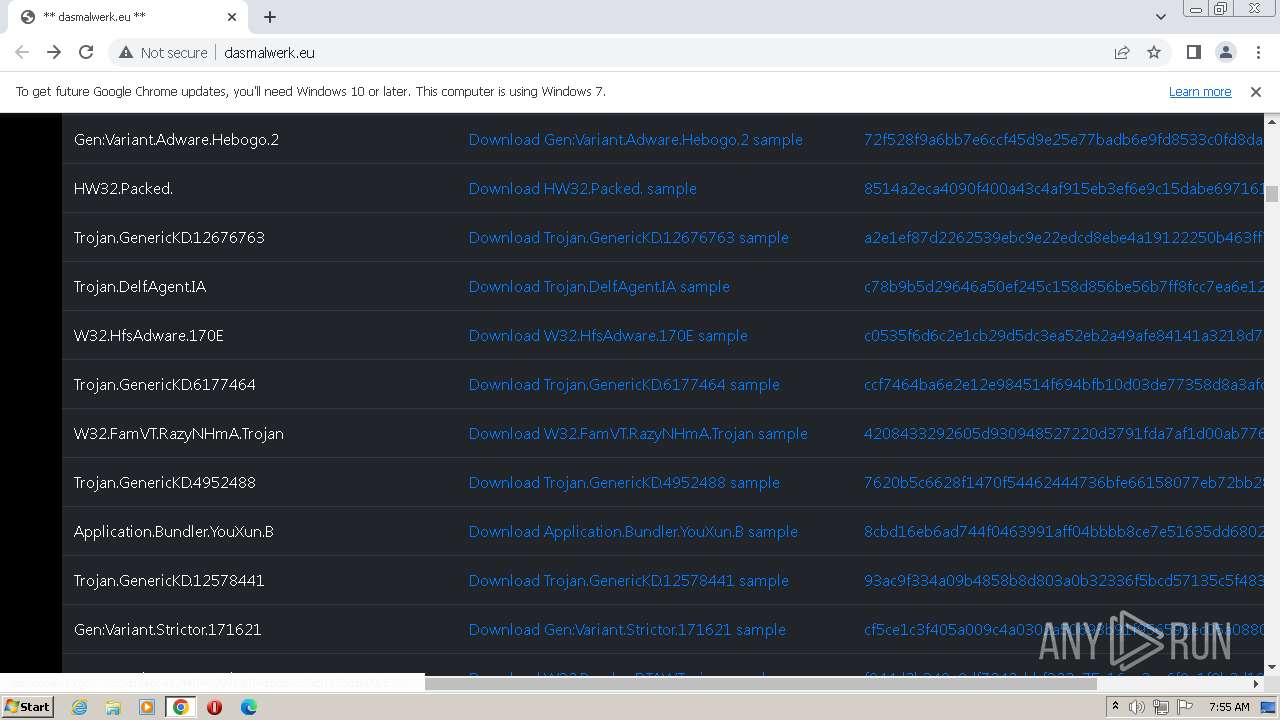Click the vertical scrollbar down arrow
This screenshot has width=1280, height=720.
click(x=1272, y=667)
